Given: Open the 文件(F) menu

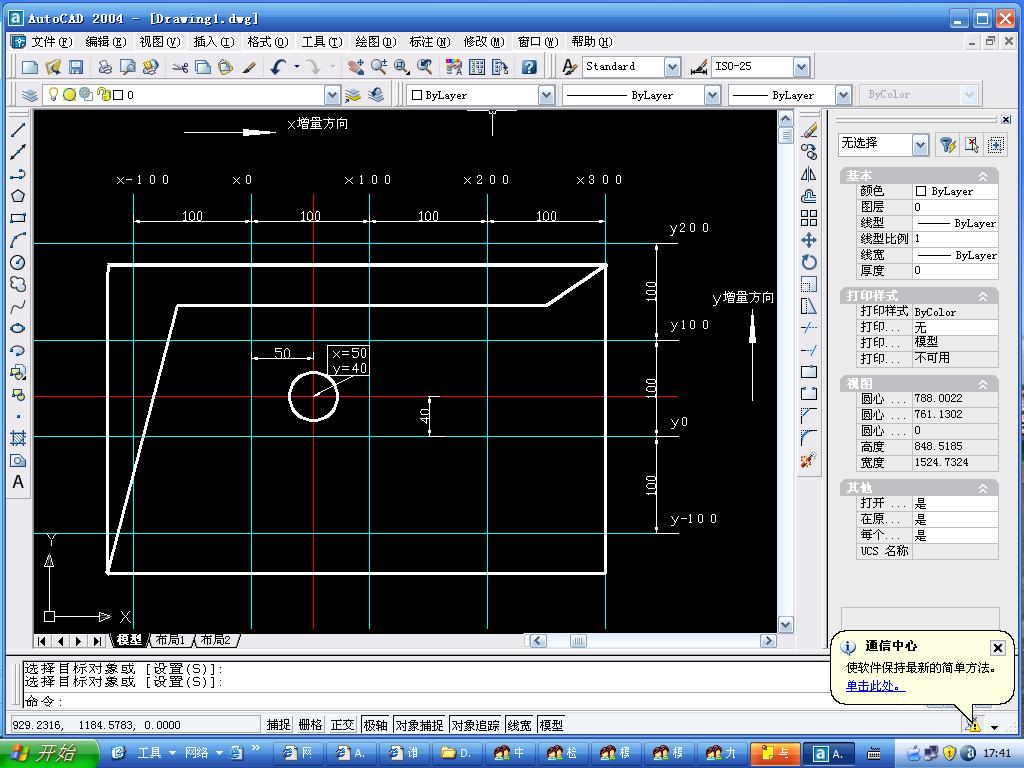Looking at the screenshot, I should (x=52, y=42).
